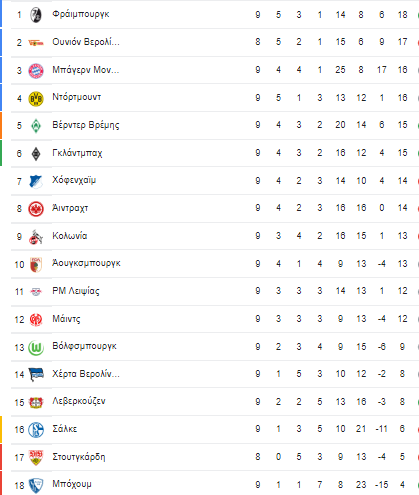Open the Φράιμπουργκ team link
The image size is (419, 495).
click(x=81, y=14)
